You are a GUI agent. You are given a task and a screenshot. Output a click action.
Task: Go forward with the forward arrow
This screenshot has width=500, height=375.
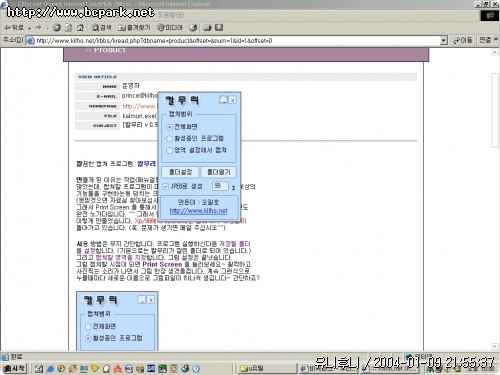tap(39, 28)
